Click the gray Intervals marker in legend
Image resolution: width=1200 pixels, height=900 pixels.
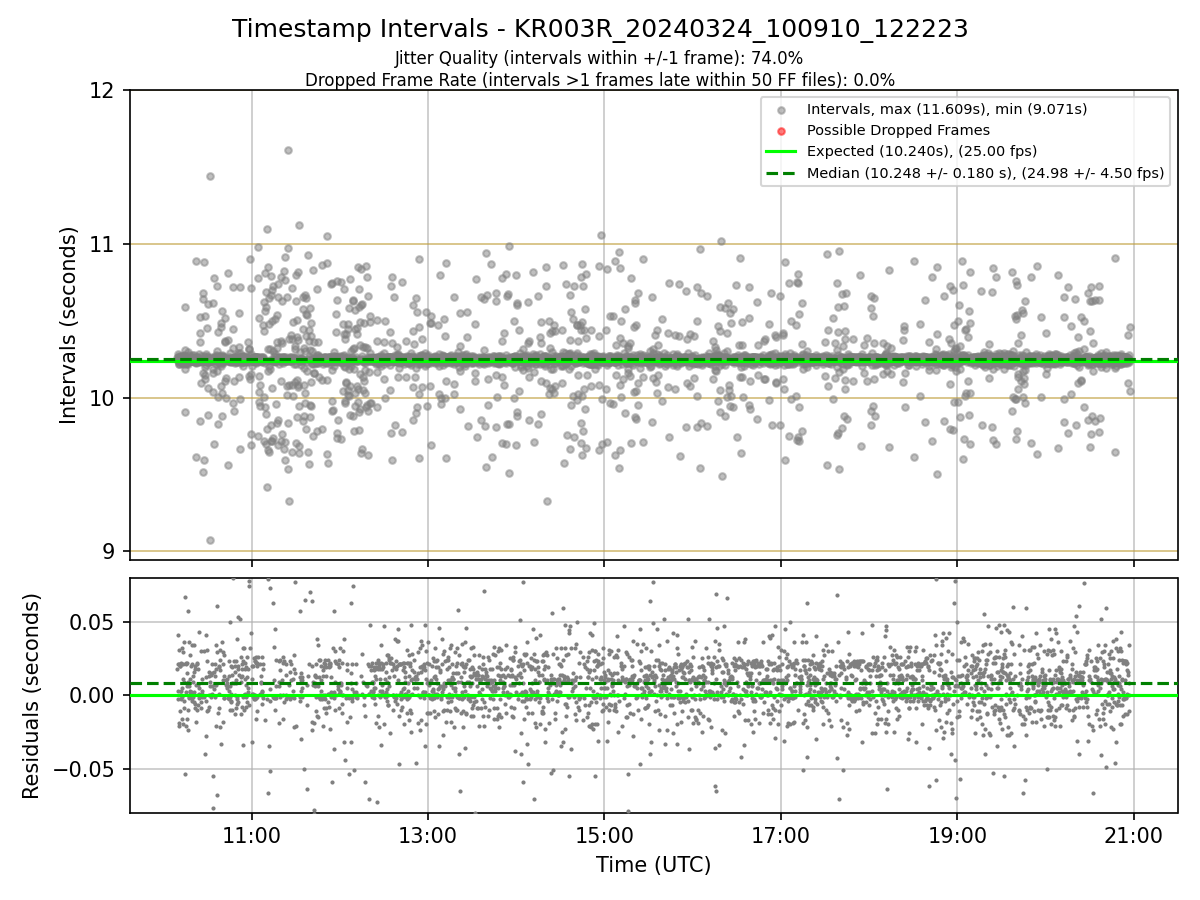coord(781,109)
